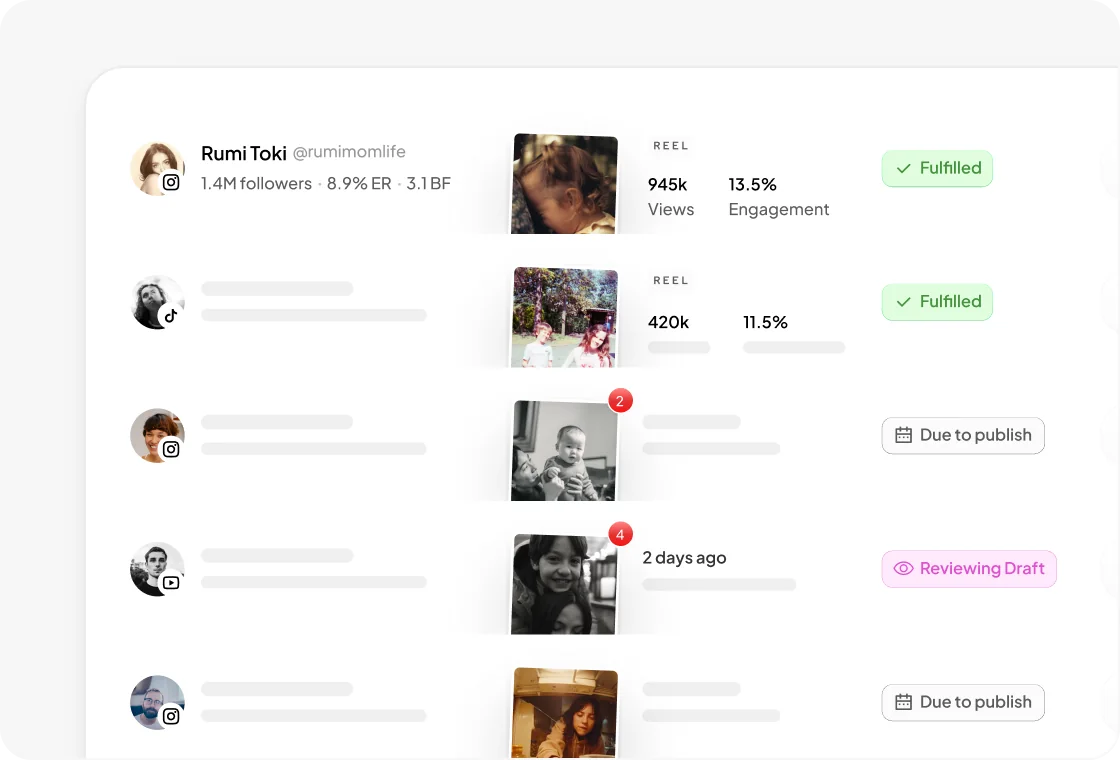Screen dimensions: 1120x760
Task: Open the kids in garden reel thumbnail
Action: [564, 317]
